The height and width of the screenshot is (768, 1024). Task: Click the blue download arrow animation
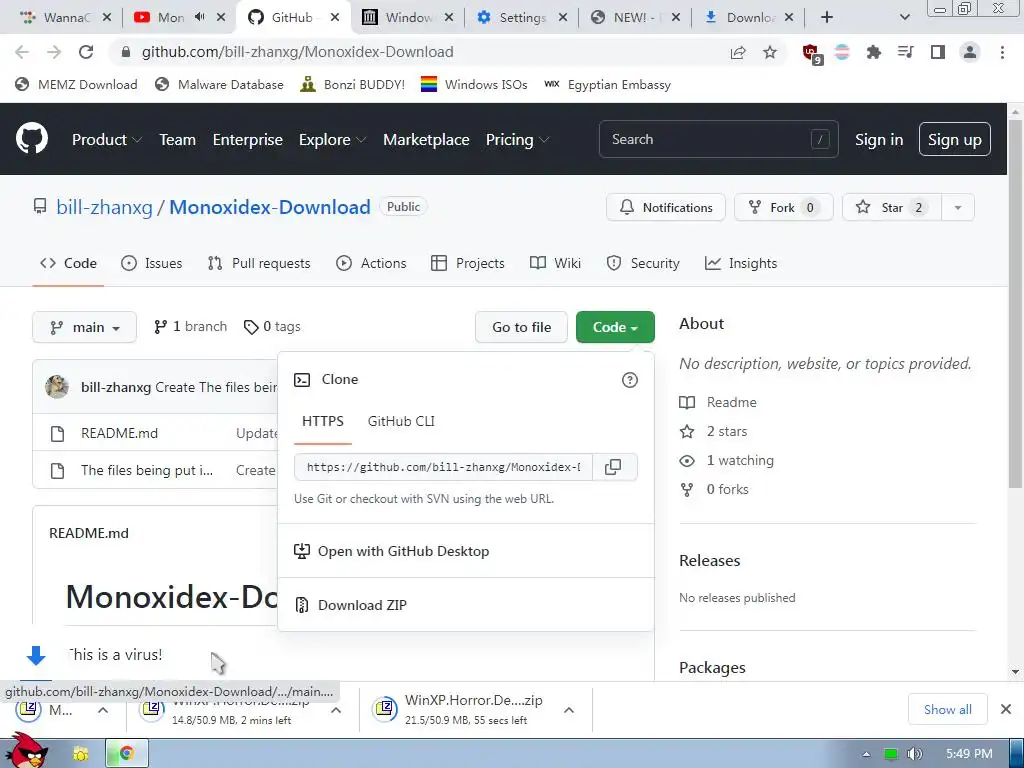coord(36,655)
